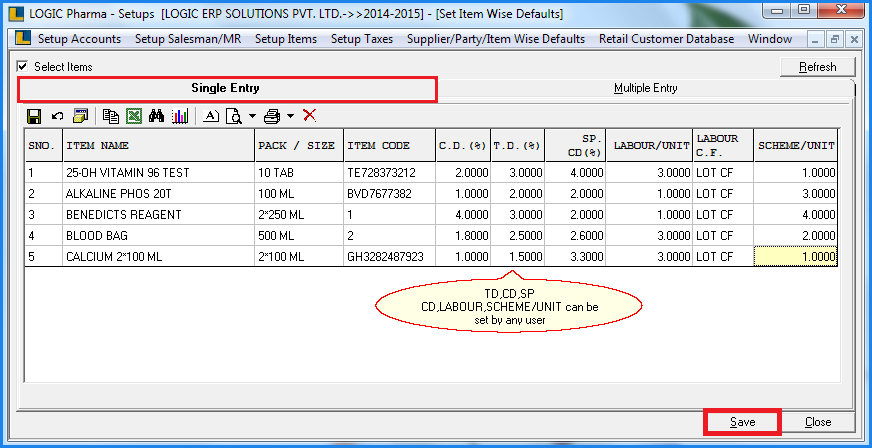Click SCHEME/UNIT value 4.0000 for BENEDICTS REAGENT

(x=796, y=215)
